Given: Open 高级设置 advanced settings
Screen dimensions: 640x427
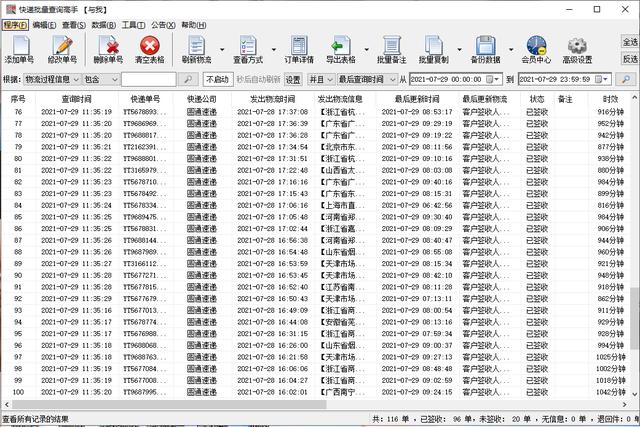Looking at the screenshot, I should [578, 46].
